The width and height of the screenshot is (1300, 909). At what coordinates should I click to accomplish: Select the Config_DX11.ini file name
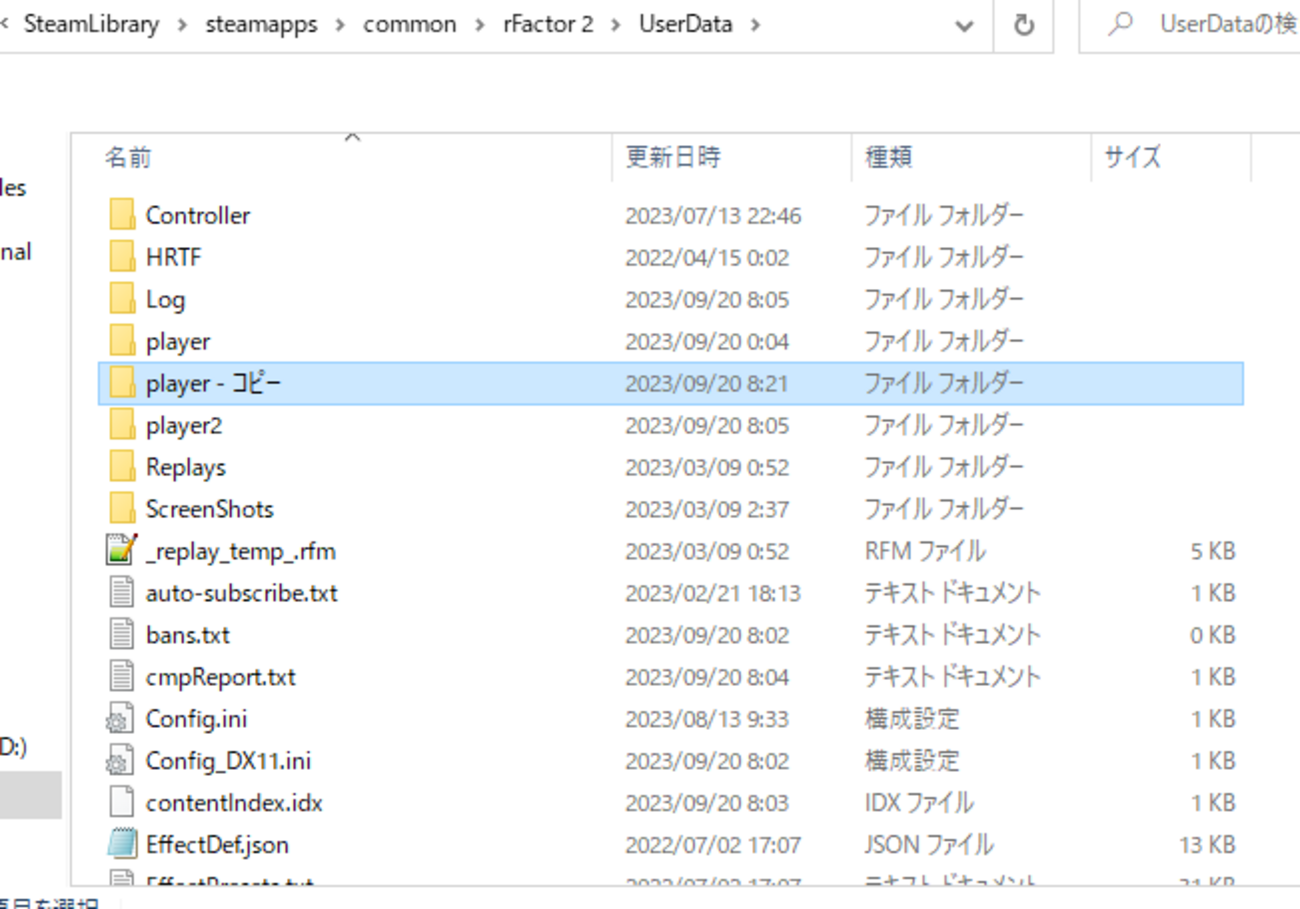(x=229, y=762)
